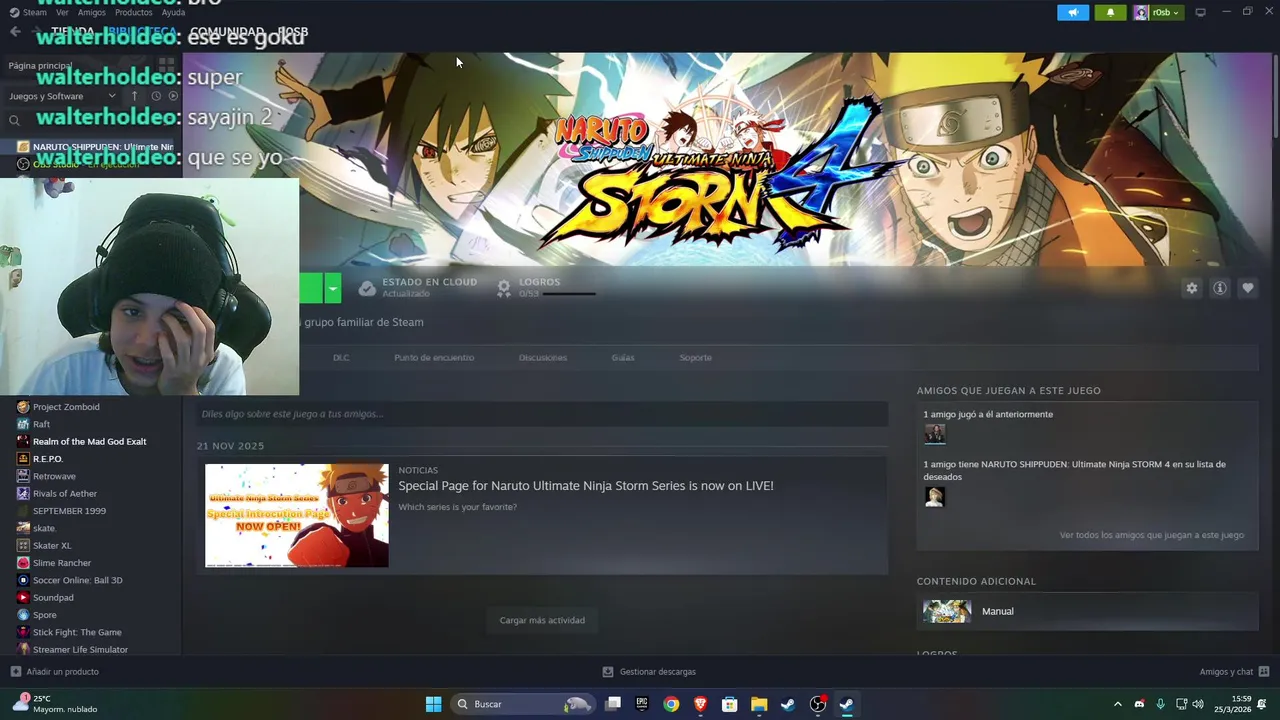Open the Discusiones tab

tap(543, 357)
